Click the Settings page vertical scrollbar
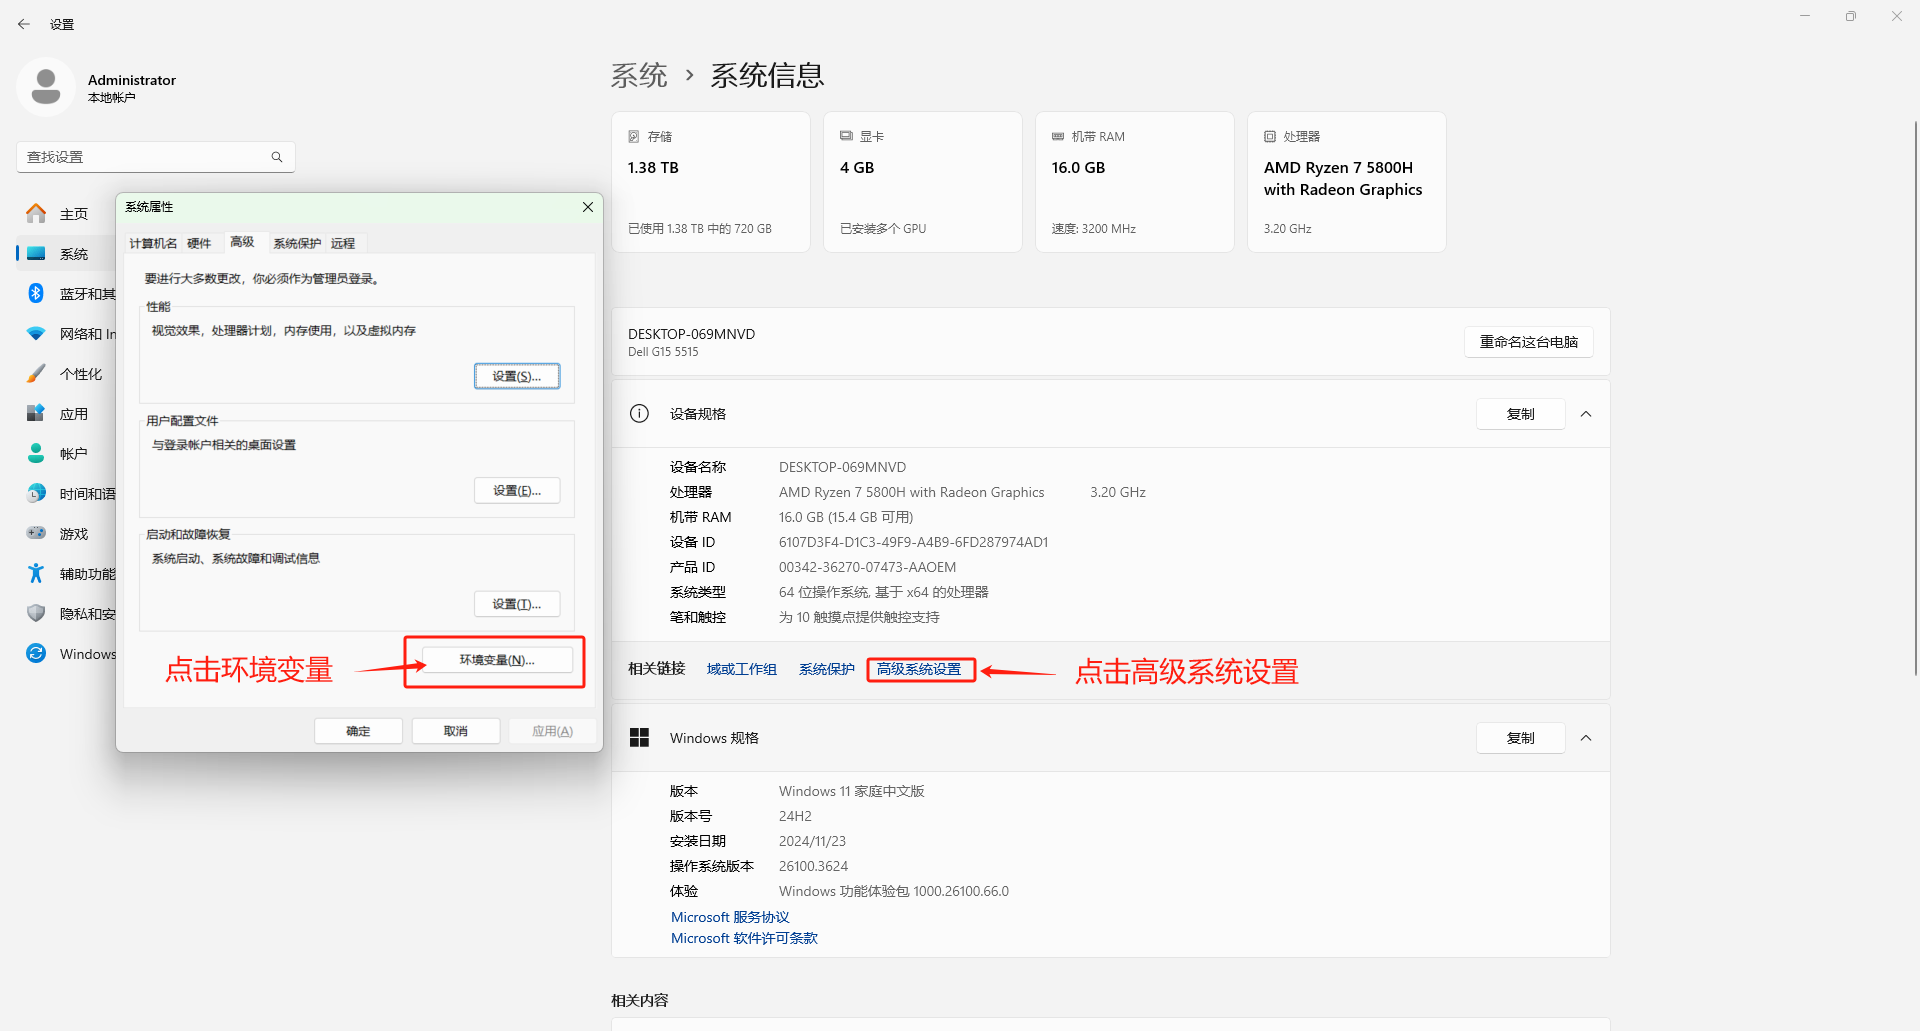This screenshot has height=1031, width=1920. (1914, 400)
